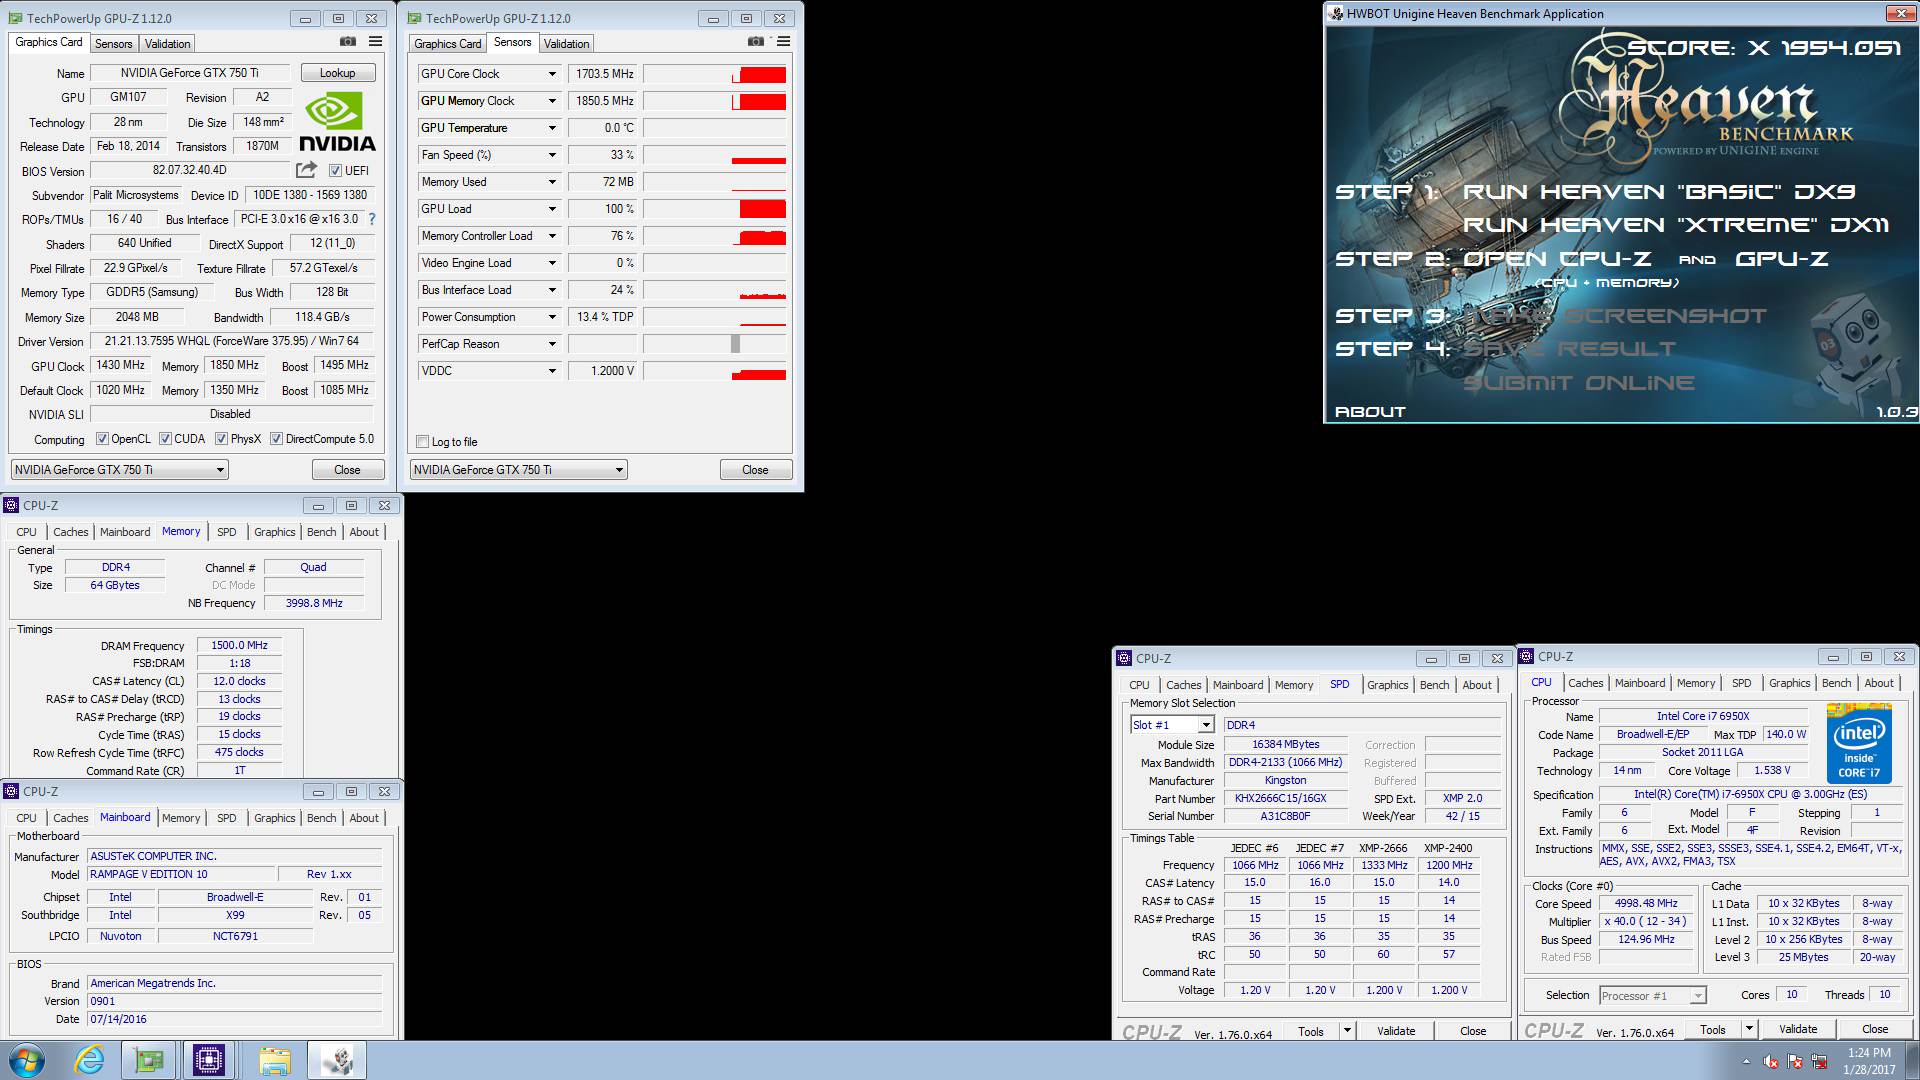This screenshot has width=1920, height=1080.
Task: Open SPD tab in CPU-Z Mainboard window
Action: coord(227,818)
